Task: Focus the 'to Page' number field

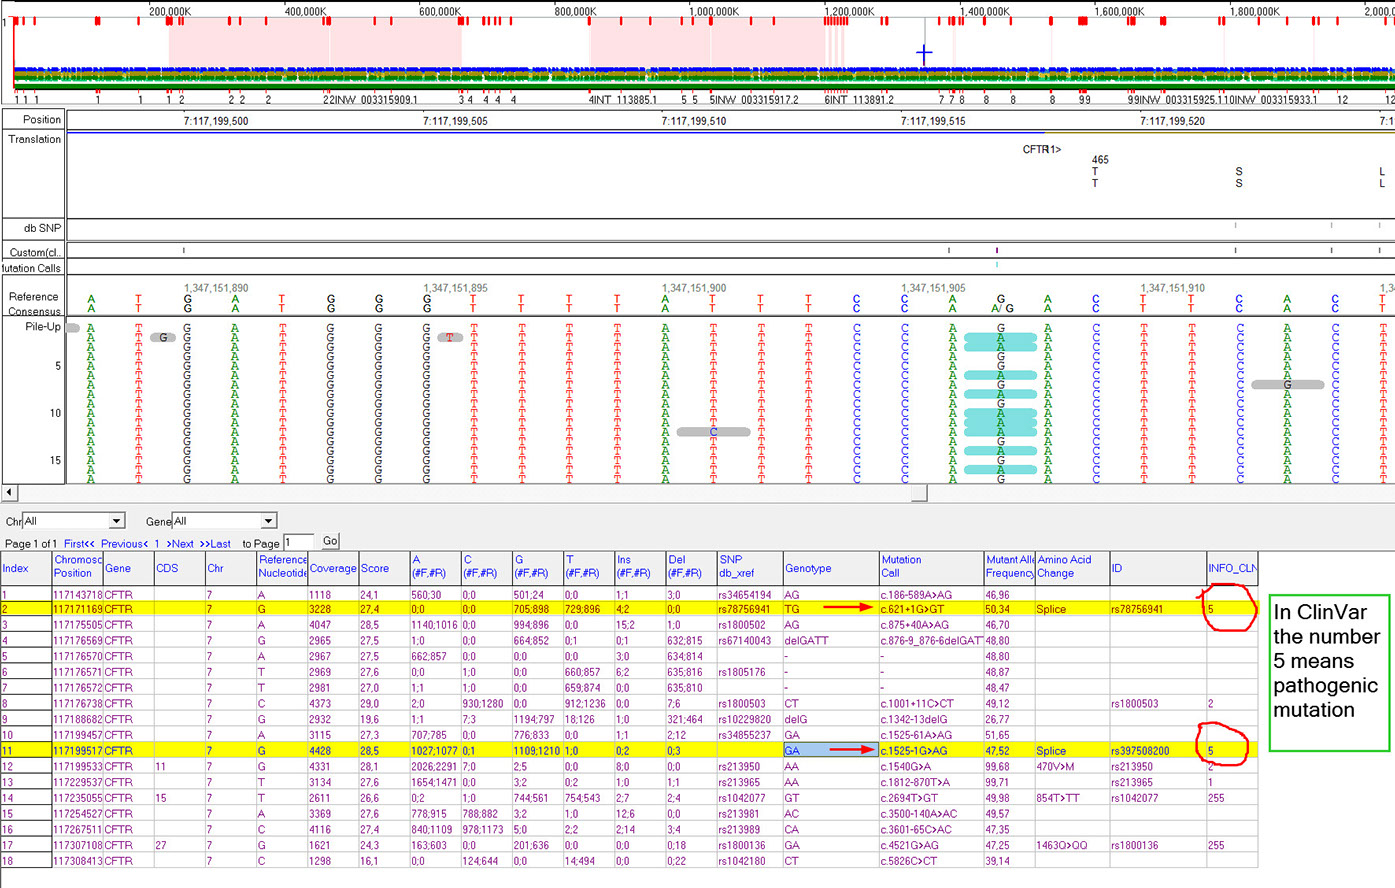Action: (298, 542)
